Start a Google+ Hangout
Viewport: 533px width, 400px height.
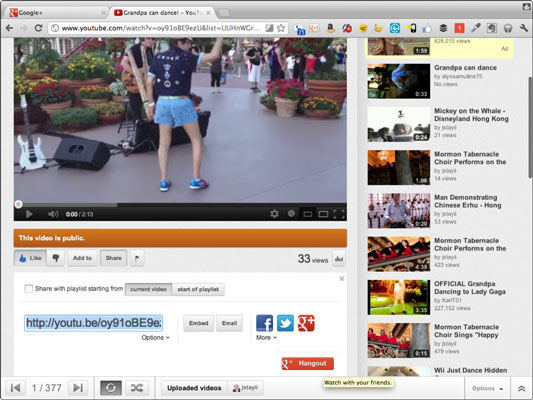point(308,364)
